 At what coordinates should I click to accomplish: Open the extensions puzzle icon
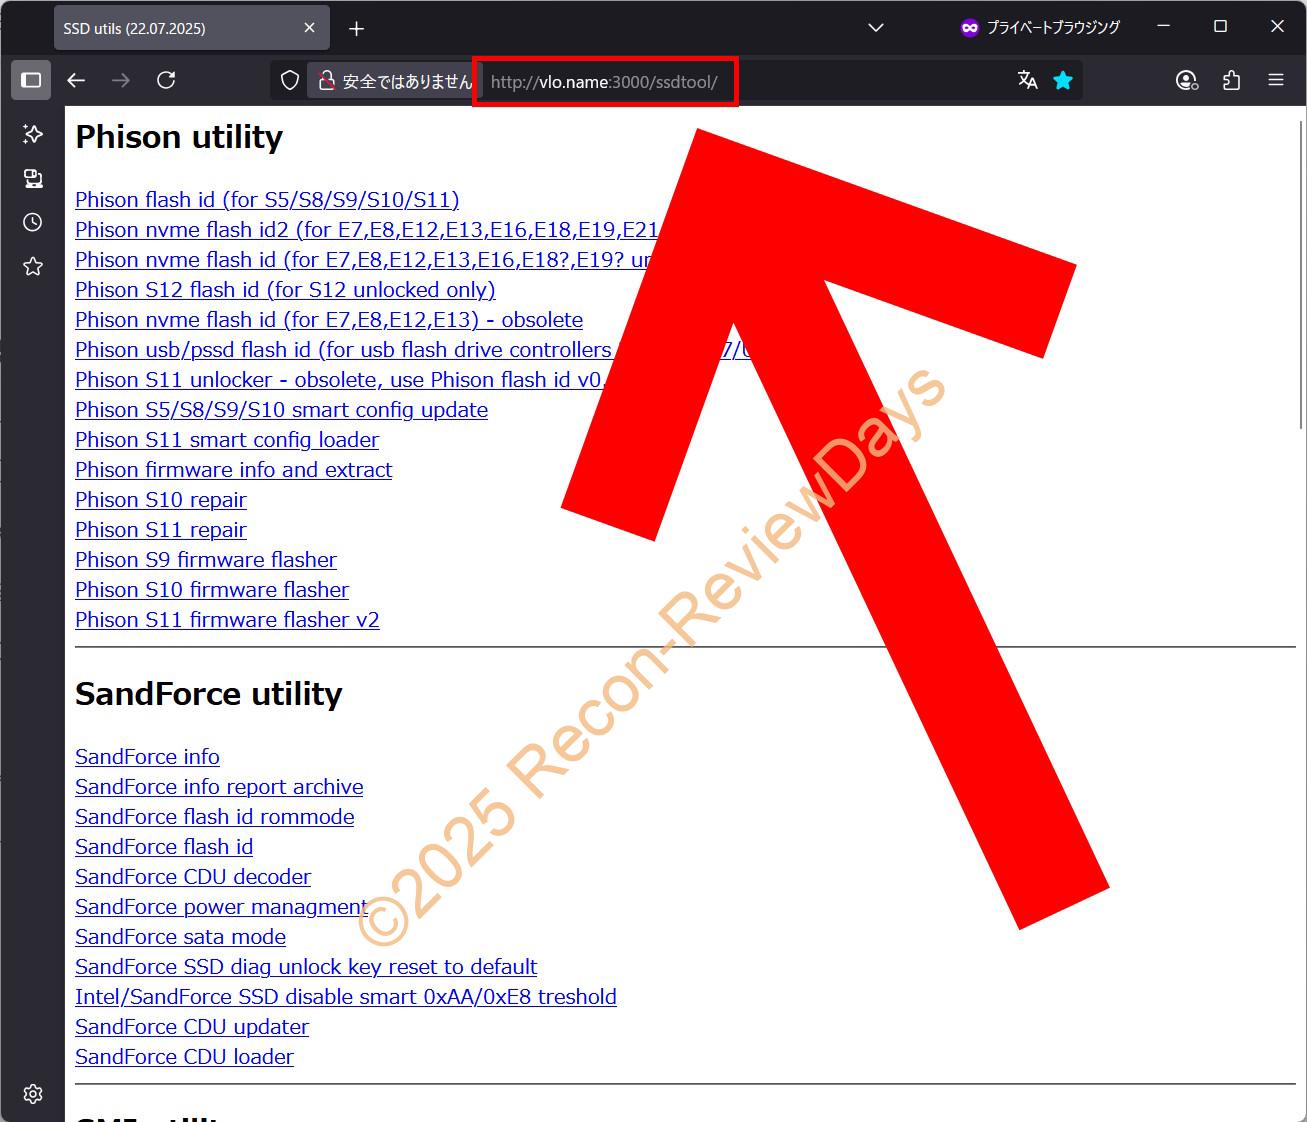1231,80
